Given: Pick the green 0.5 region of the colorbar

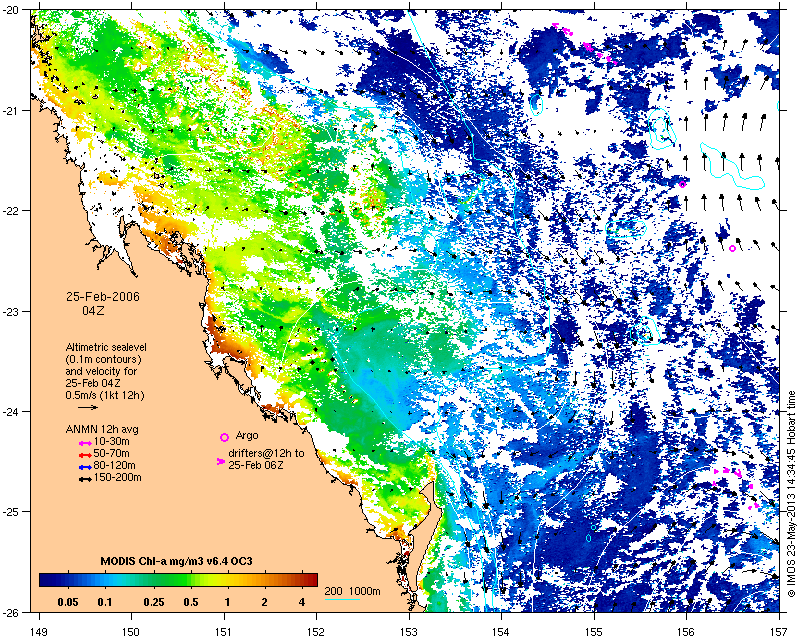Looking at the screenshot, I should pyautogui.click(x=191, y=580).
